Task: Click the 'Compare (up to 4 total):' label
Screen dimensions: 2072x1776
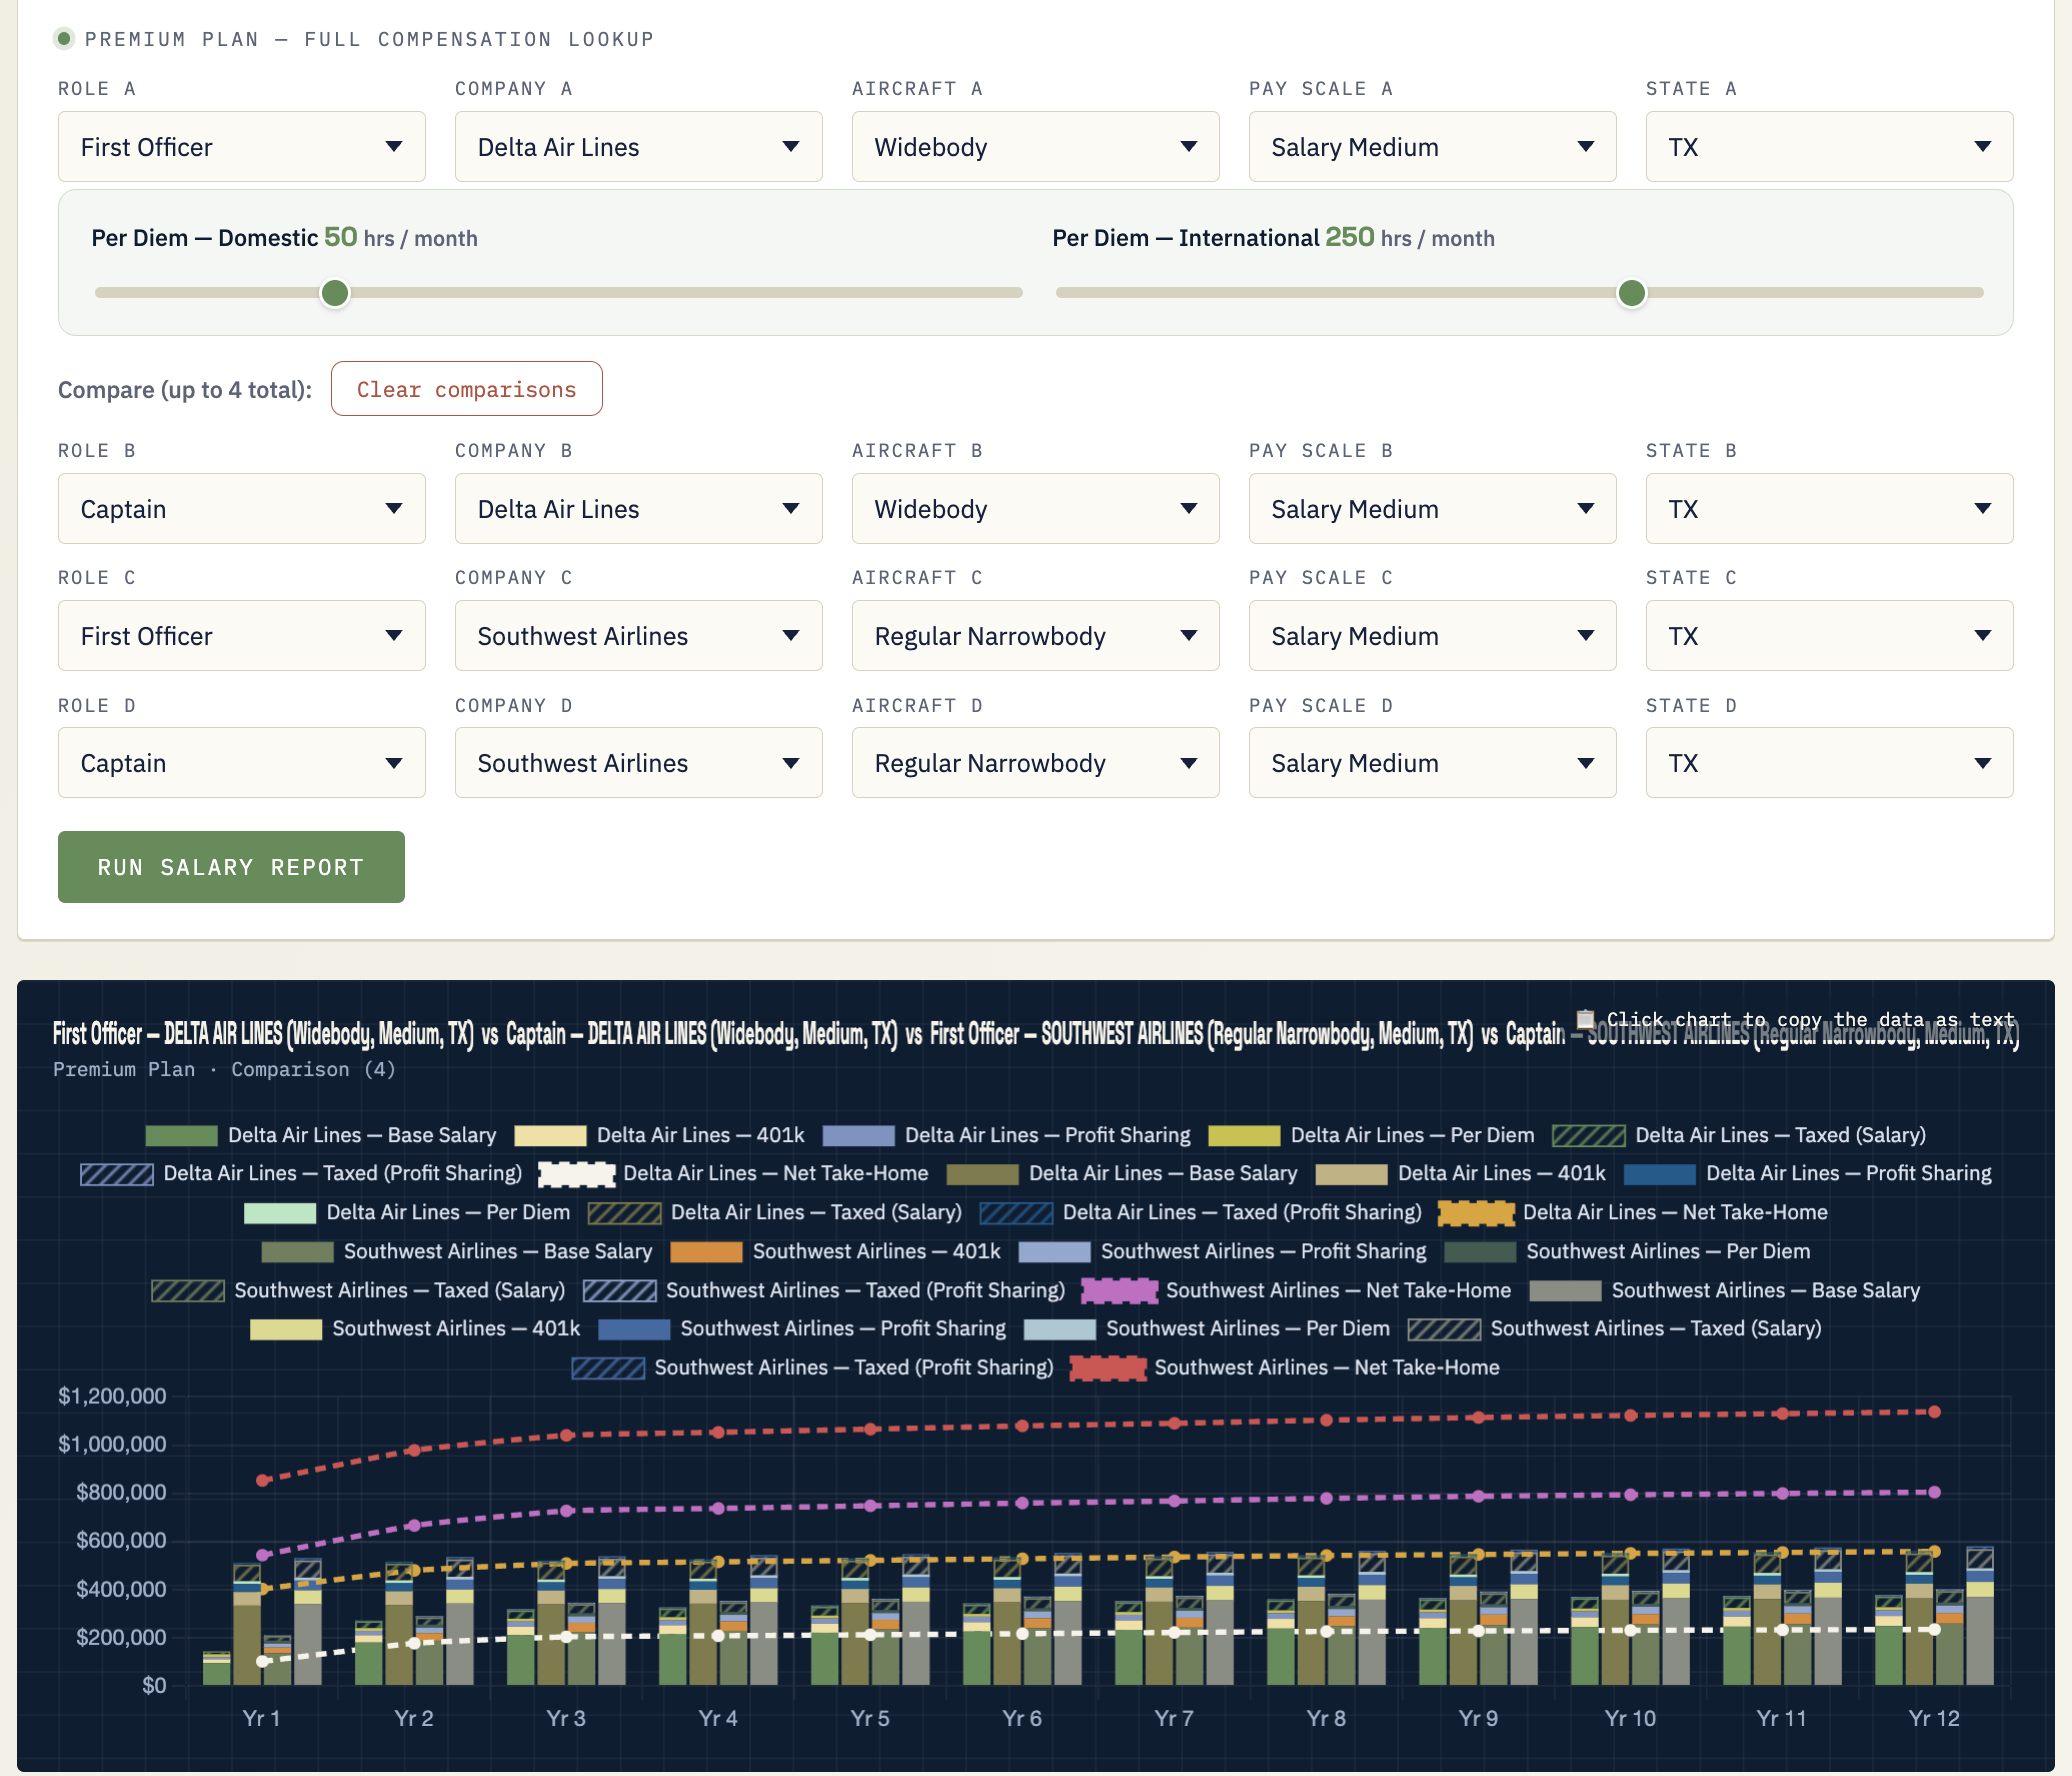Action: tap(185, 390)
